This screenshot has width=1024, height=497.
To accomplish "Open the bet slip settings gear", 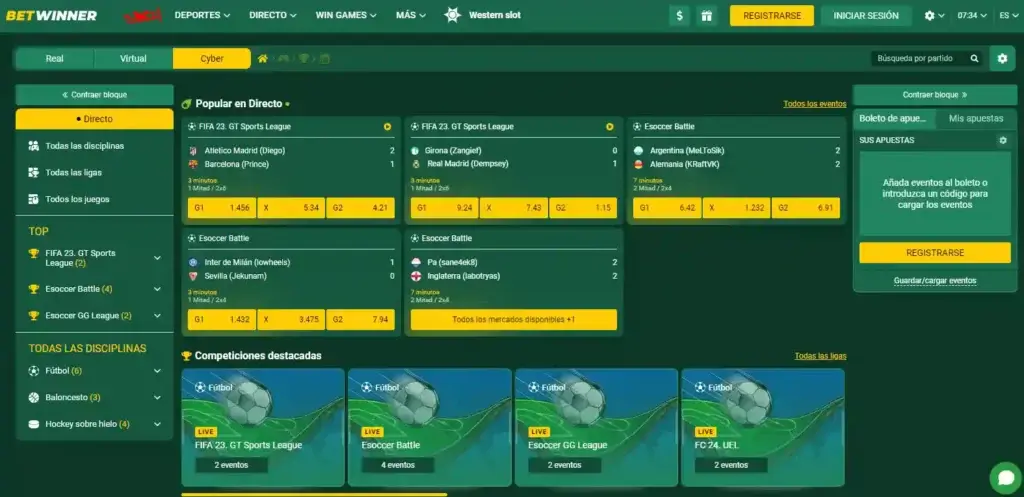I will 1003,141.
